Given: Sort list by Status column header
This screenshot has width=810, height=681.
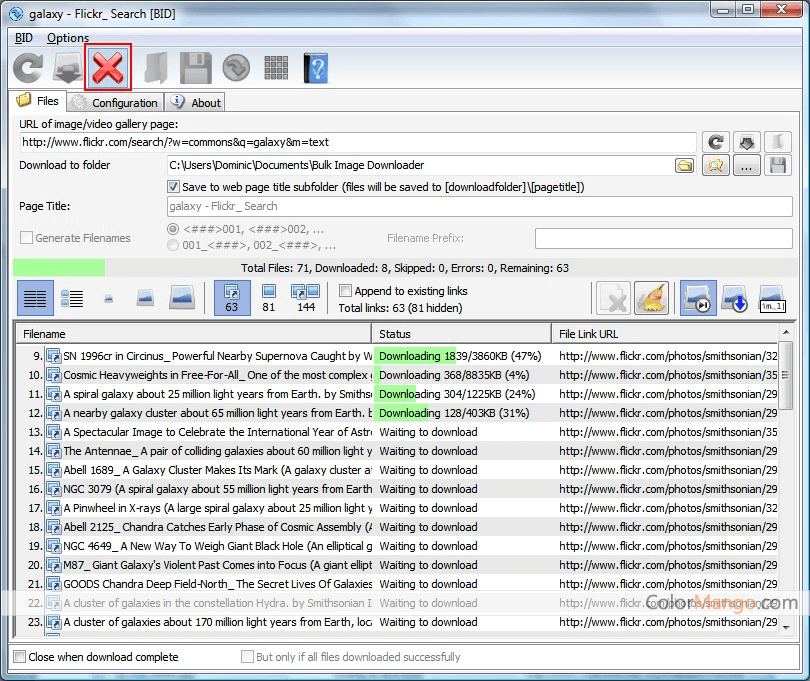Looking at the screenshot, I should (460, 334).
